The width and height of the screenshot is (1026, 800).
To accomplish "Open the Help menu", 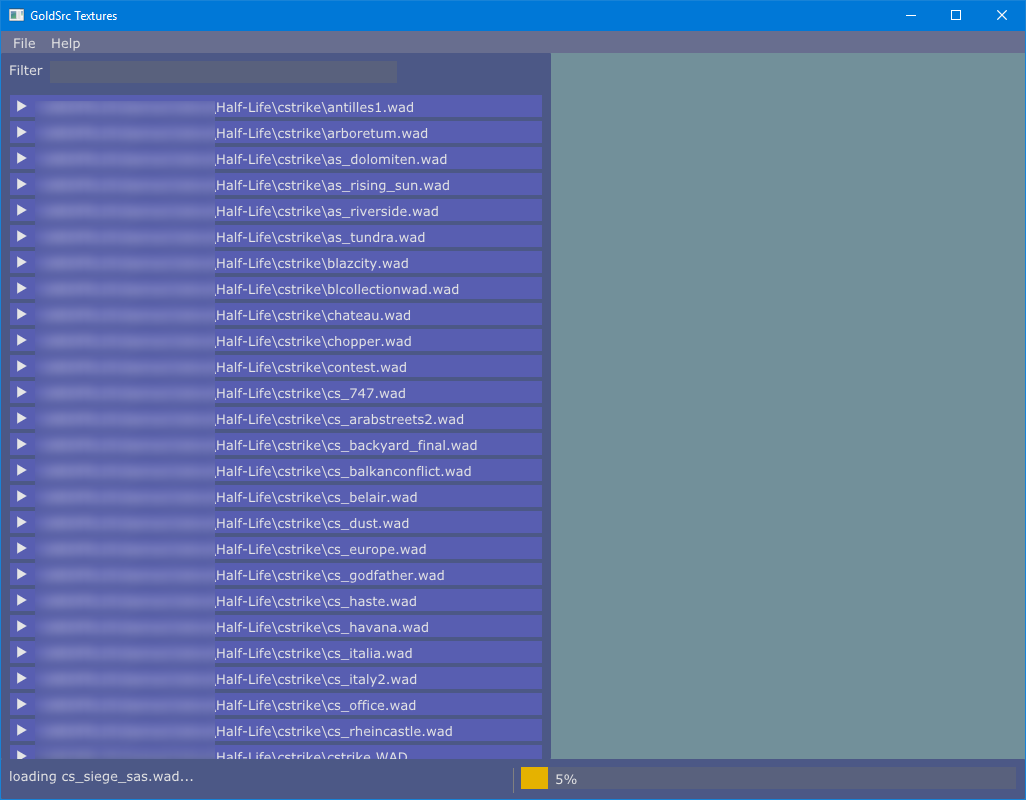I will click(65, 43).
